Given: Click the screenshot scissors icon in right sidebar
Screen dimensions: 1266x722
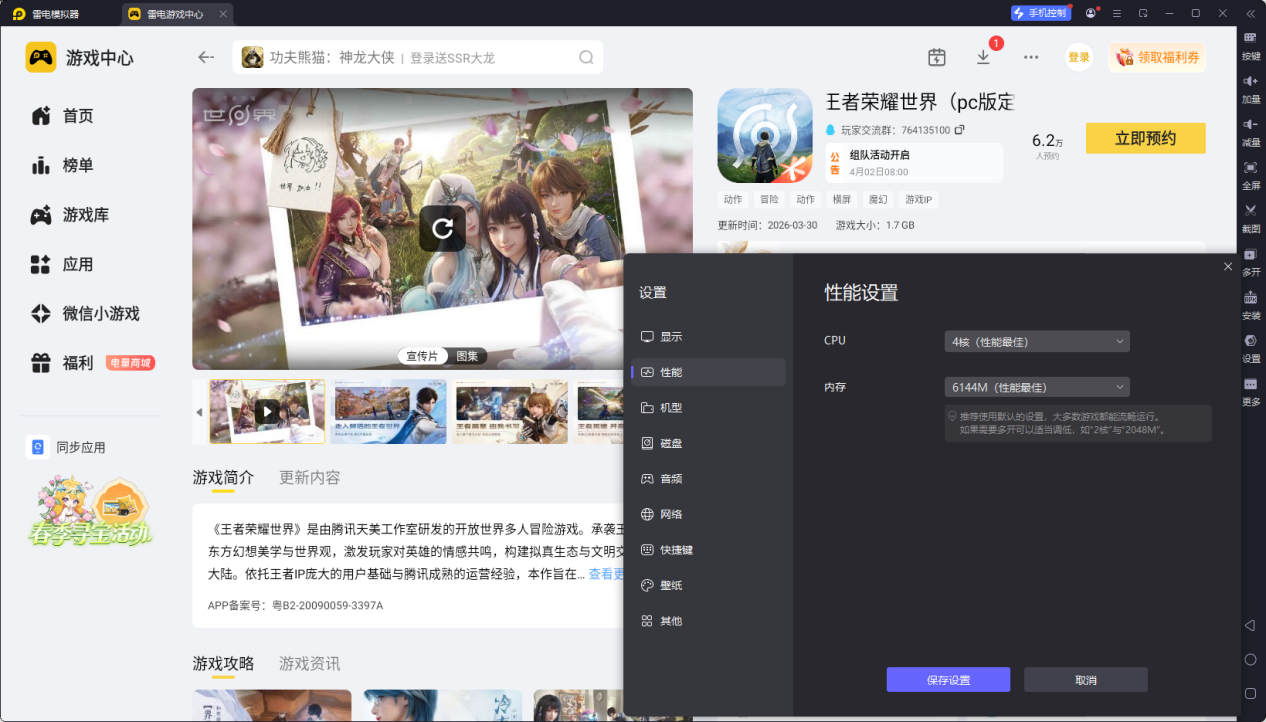Looking at the screenshot, I should [x=1250, y=211].
